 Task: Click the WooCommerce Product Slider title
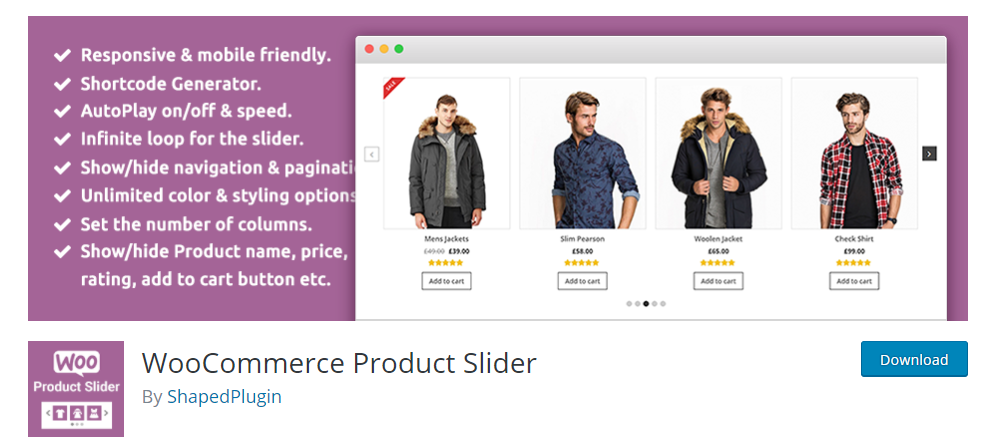pos(339,363)
